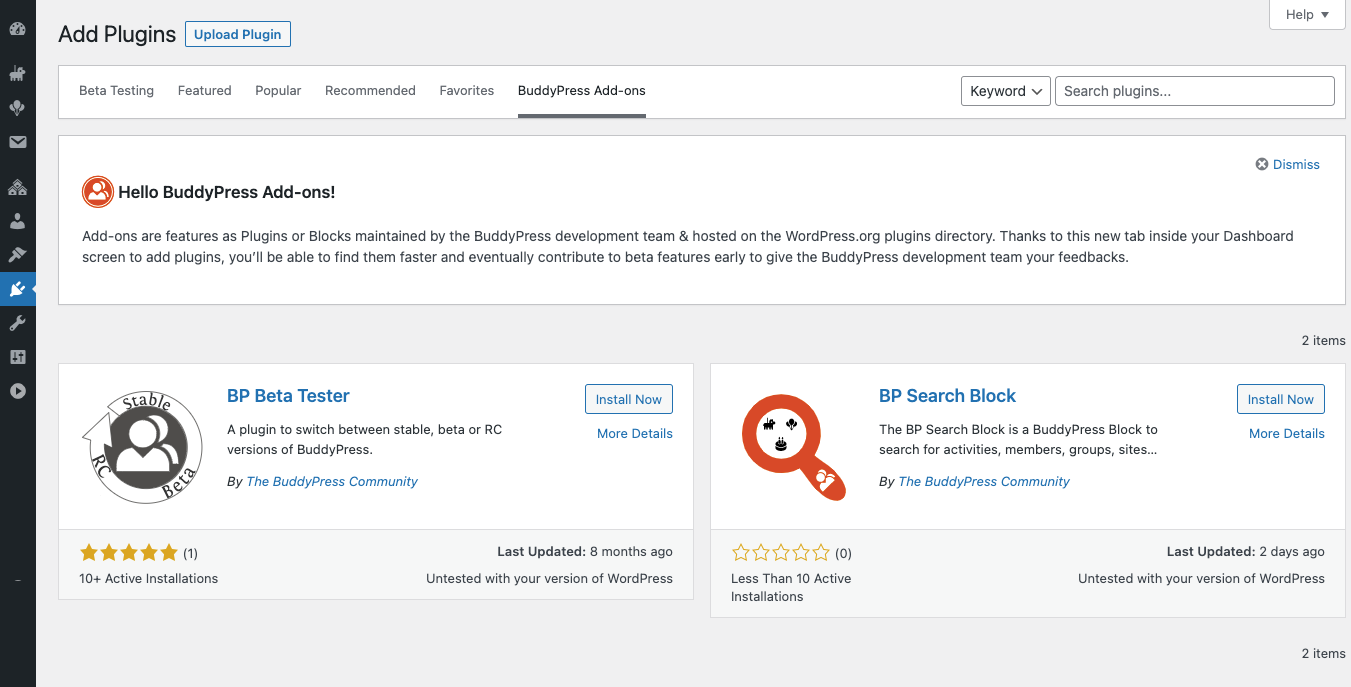Image resolution: width=1351 pixels, height=687 pixels.
Task: Click the balloons icon in admin sidebar
Action: click(17, 108)
